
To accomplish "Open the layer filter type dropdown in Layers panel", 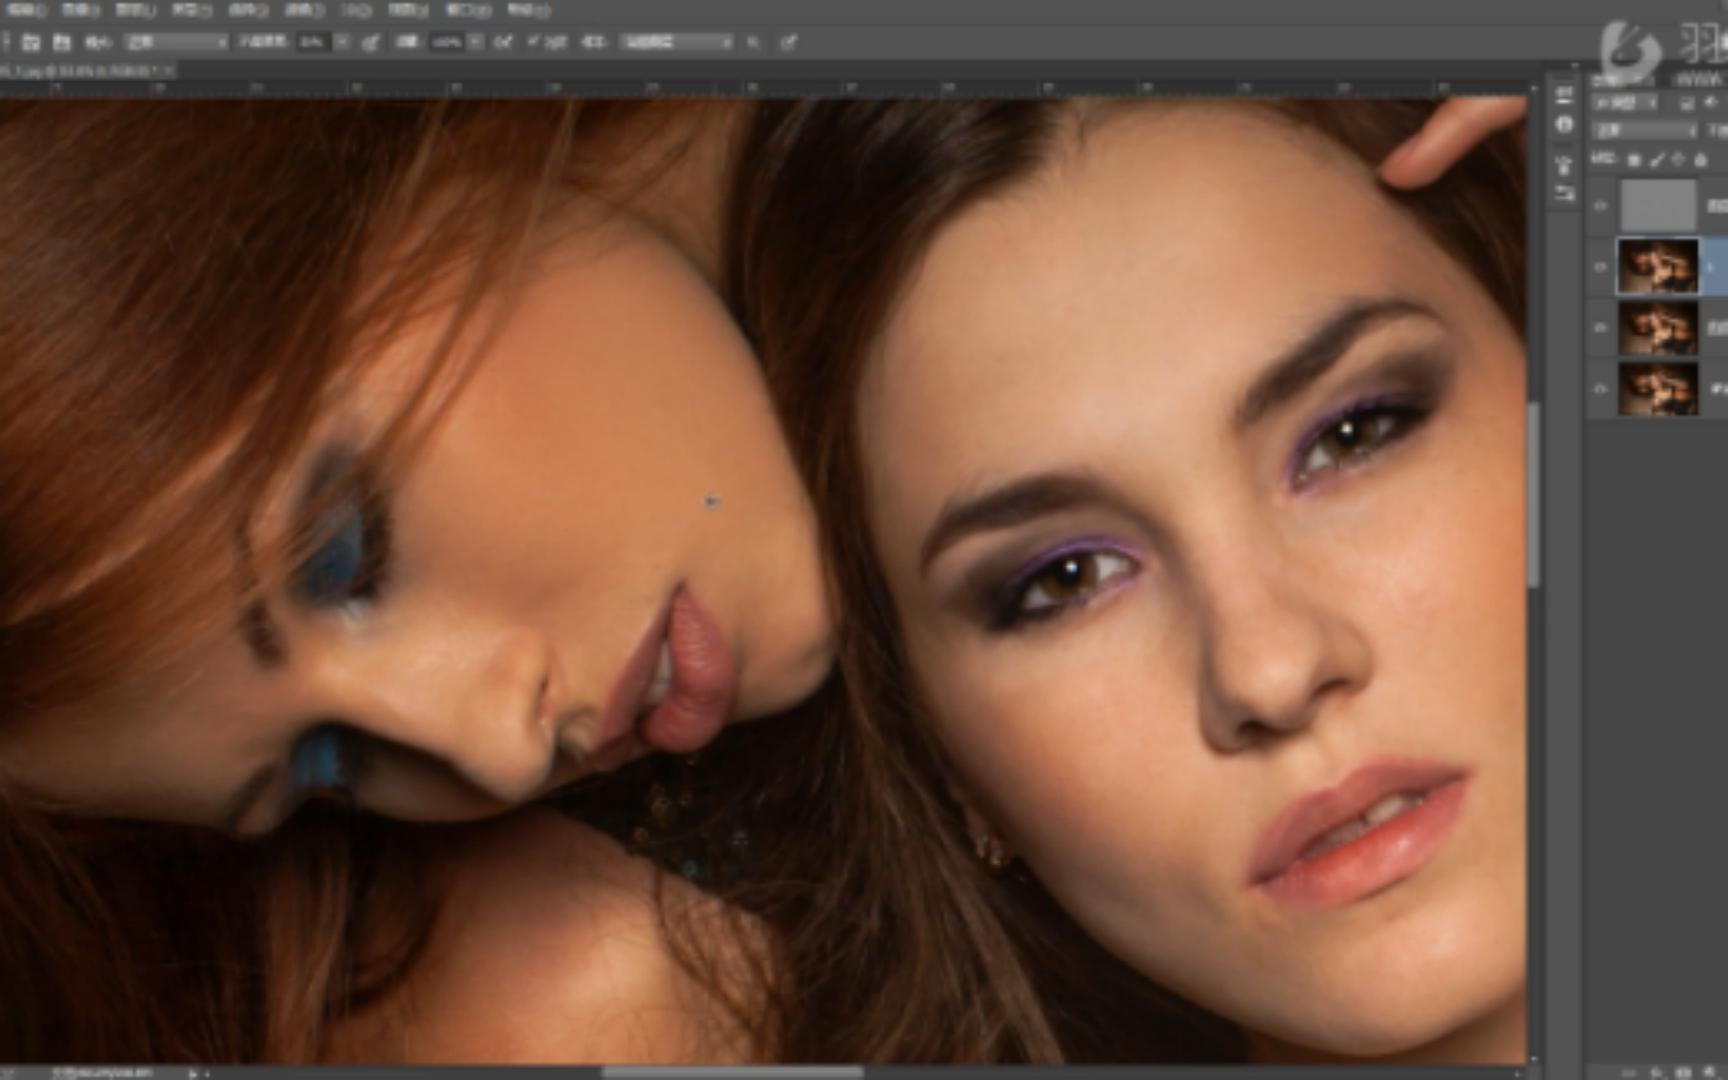I will (1626, 103).
